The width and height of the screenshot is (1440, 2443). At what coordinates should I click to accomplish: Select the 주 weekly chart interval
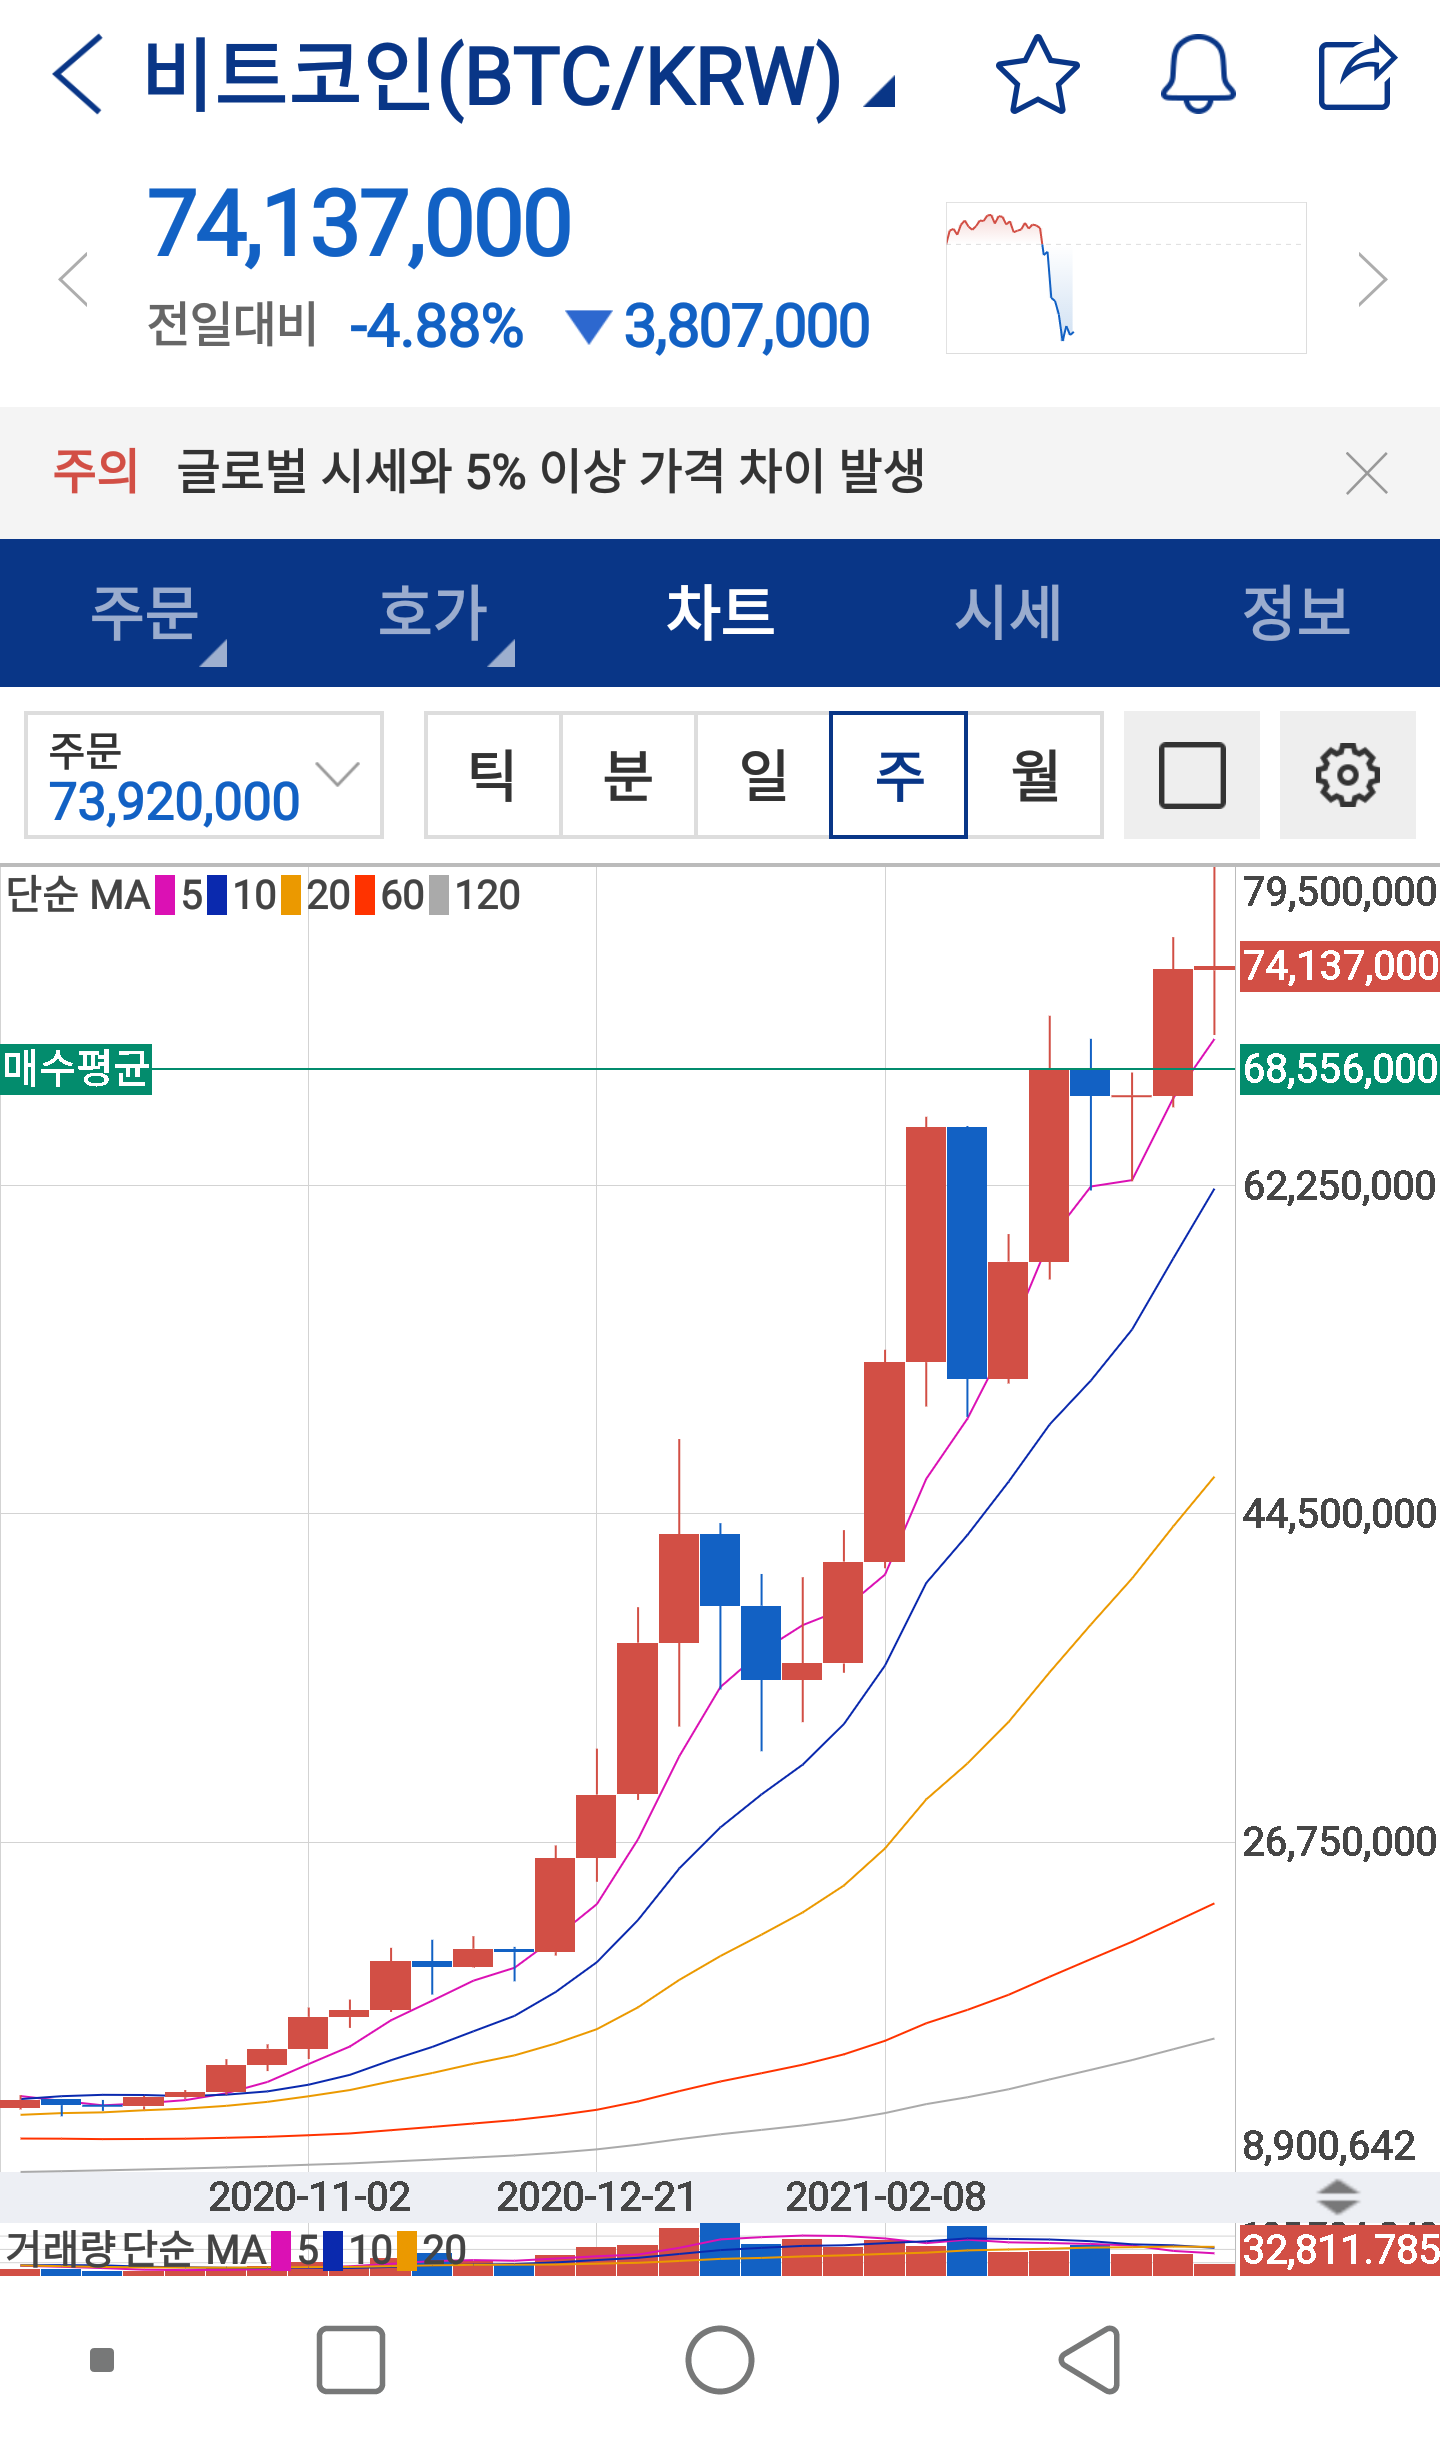[x=898, y=775]
